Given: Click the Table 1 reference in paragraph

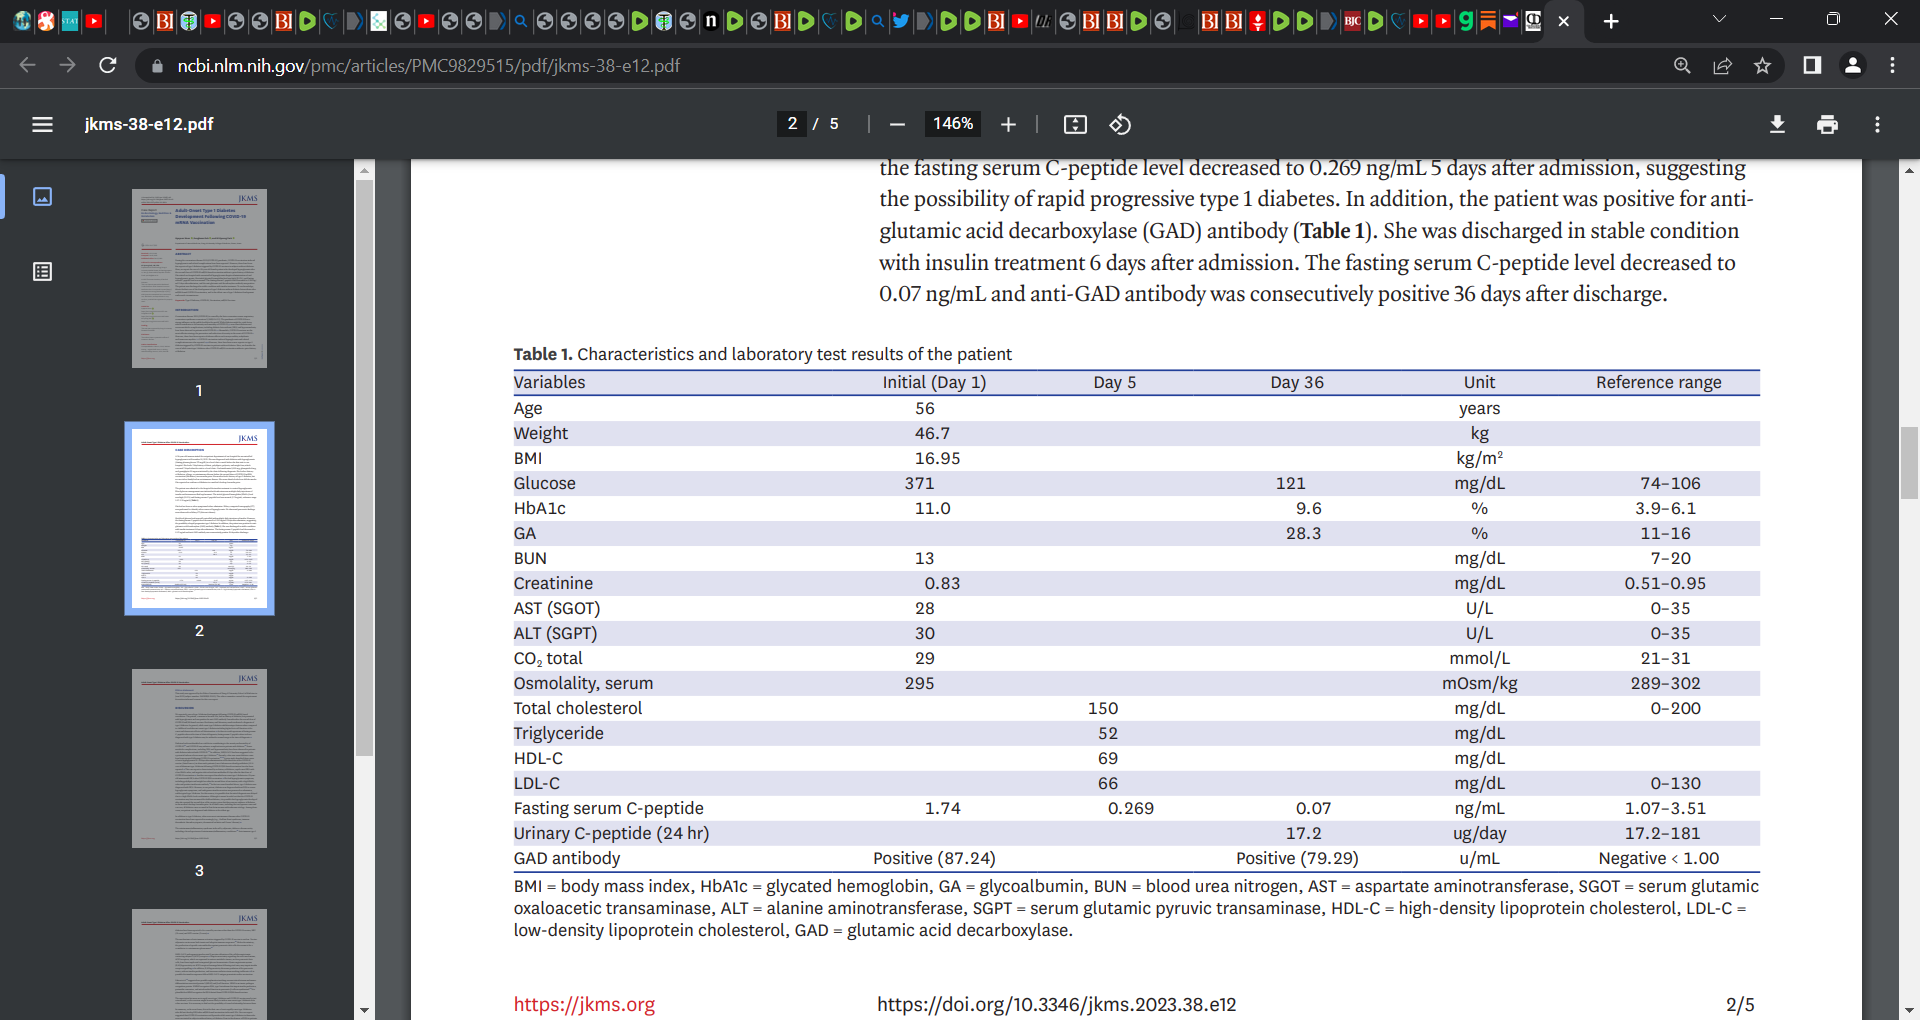Looking at the screenshot, I should pos(1332,231).
